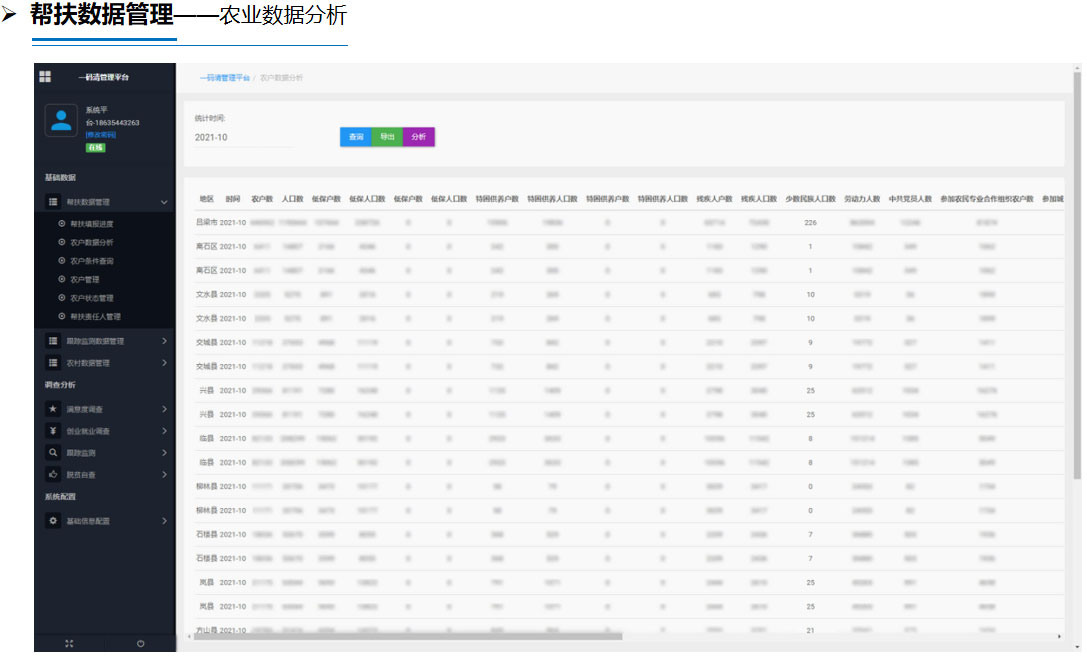Image resolution: width=1087 pixels, height=657 pixels.
Task: Click the table's horizontal scrollbar thumb
Action: [408, 636]
